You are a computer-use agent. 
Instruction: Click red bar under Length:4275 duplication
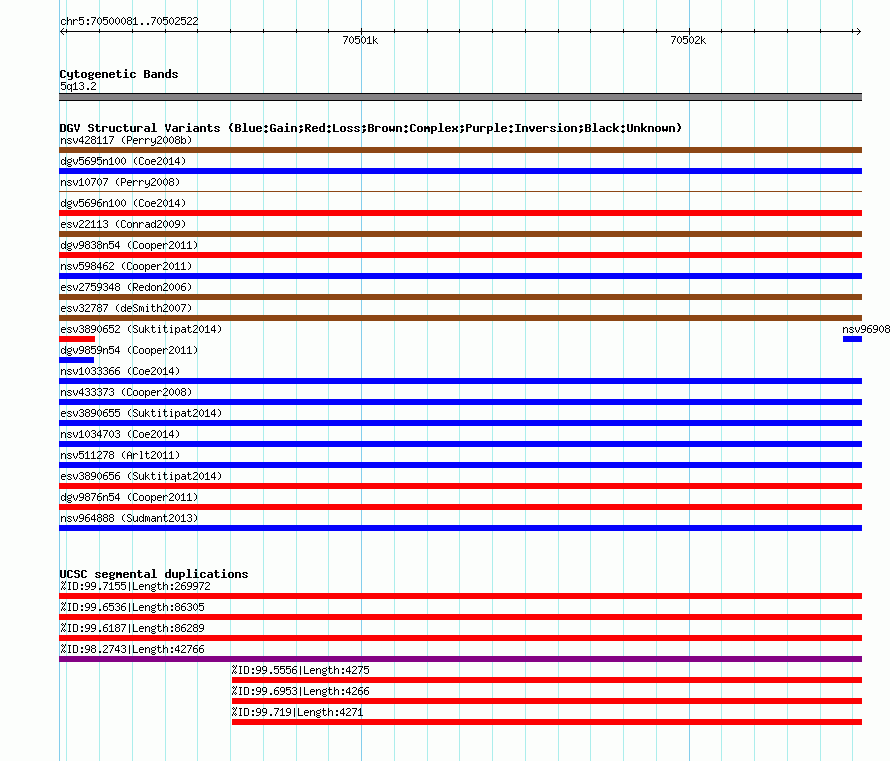[547, 680]
